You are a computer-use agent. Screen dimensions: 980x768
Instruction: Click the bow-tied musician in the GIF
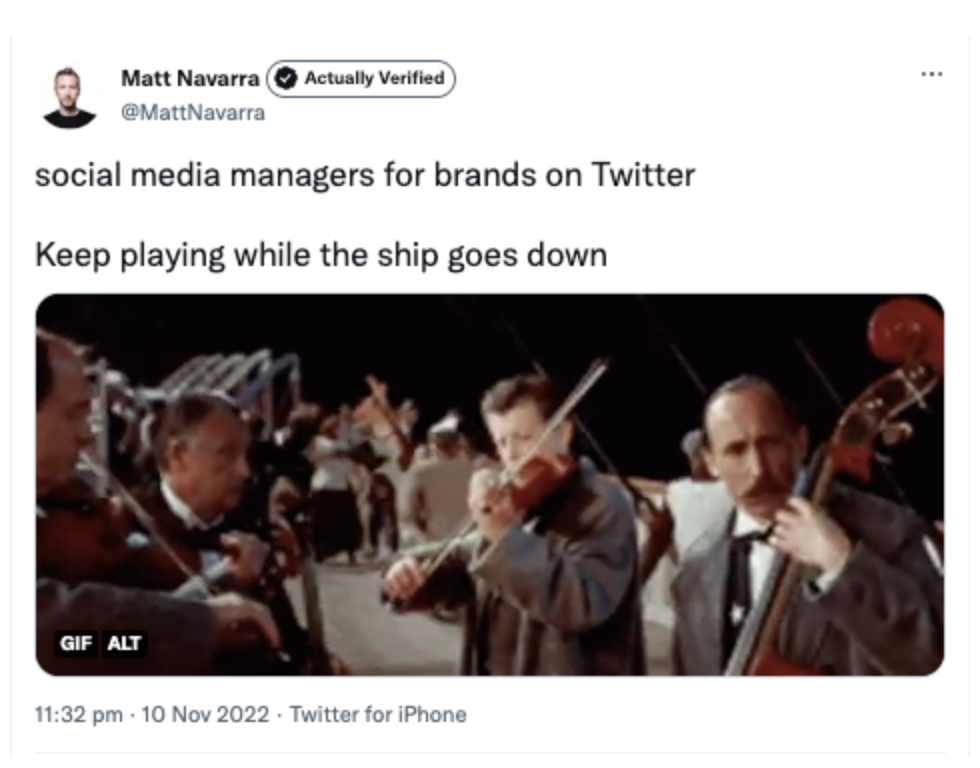coord(206,500)
